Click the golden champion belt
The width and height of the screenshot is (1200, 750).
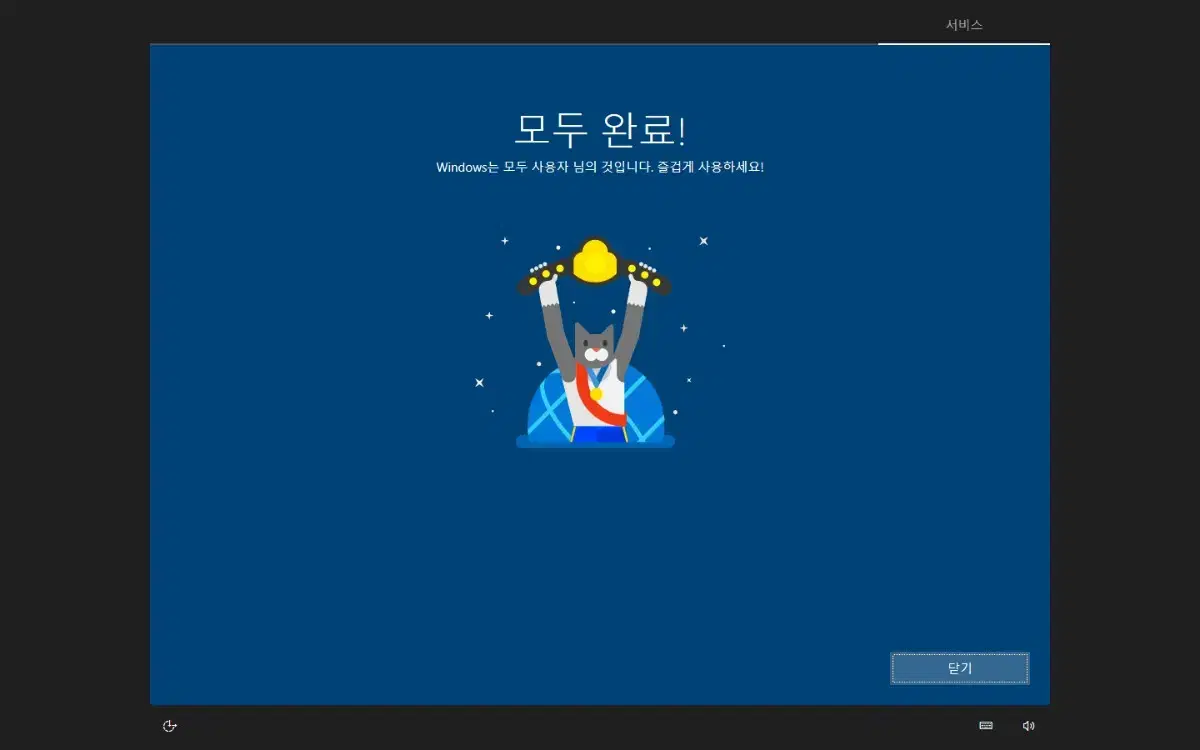click(x=594, y=267)
